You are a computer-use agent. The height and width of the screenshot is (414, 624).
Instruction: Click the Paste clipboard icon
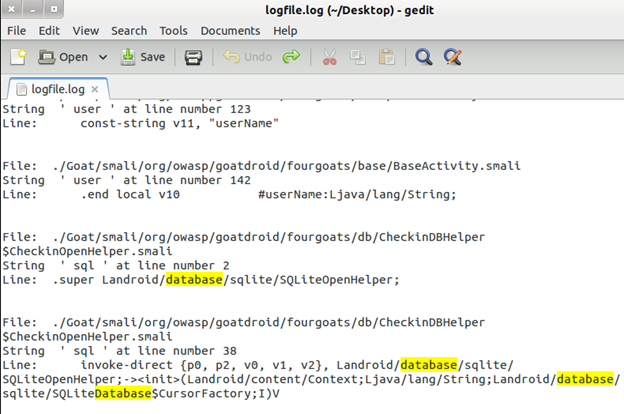pyautogui.click(x=387, y=57)
